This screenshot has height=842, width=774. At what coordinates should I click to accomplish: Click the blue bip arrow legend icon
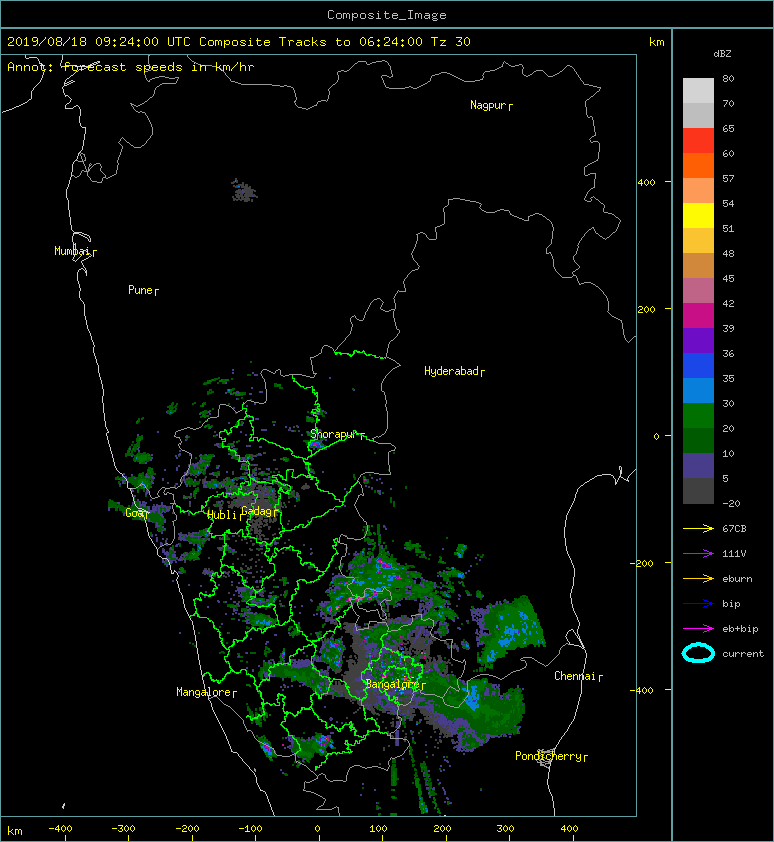tap(698, 604)
